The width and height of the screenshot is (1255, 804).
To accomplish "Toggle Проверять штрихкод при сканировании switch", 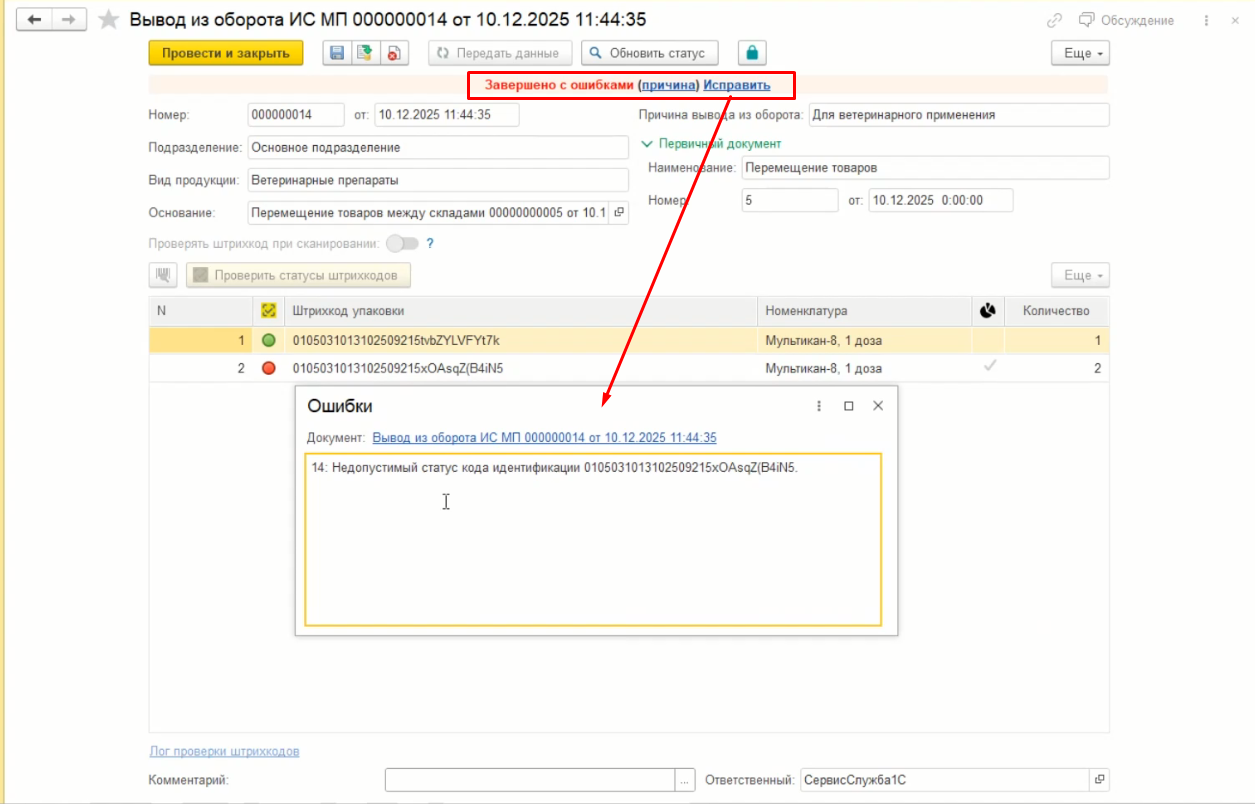I will pos(401,243).
